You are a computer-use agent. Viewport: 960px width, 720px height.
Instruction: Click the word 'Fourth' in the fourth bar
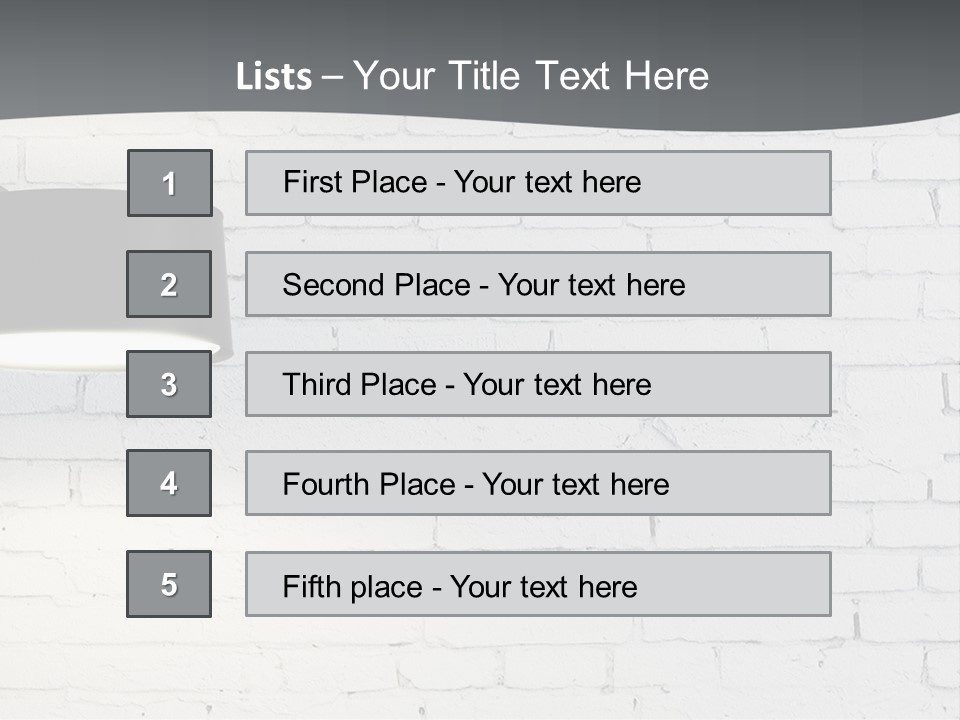(325, 484)
